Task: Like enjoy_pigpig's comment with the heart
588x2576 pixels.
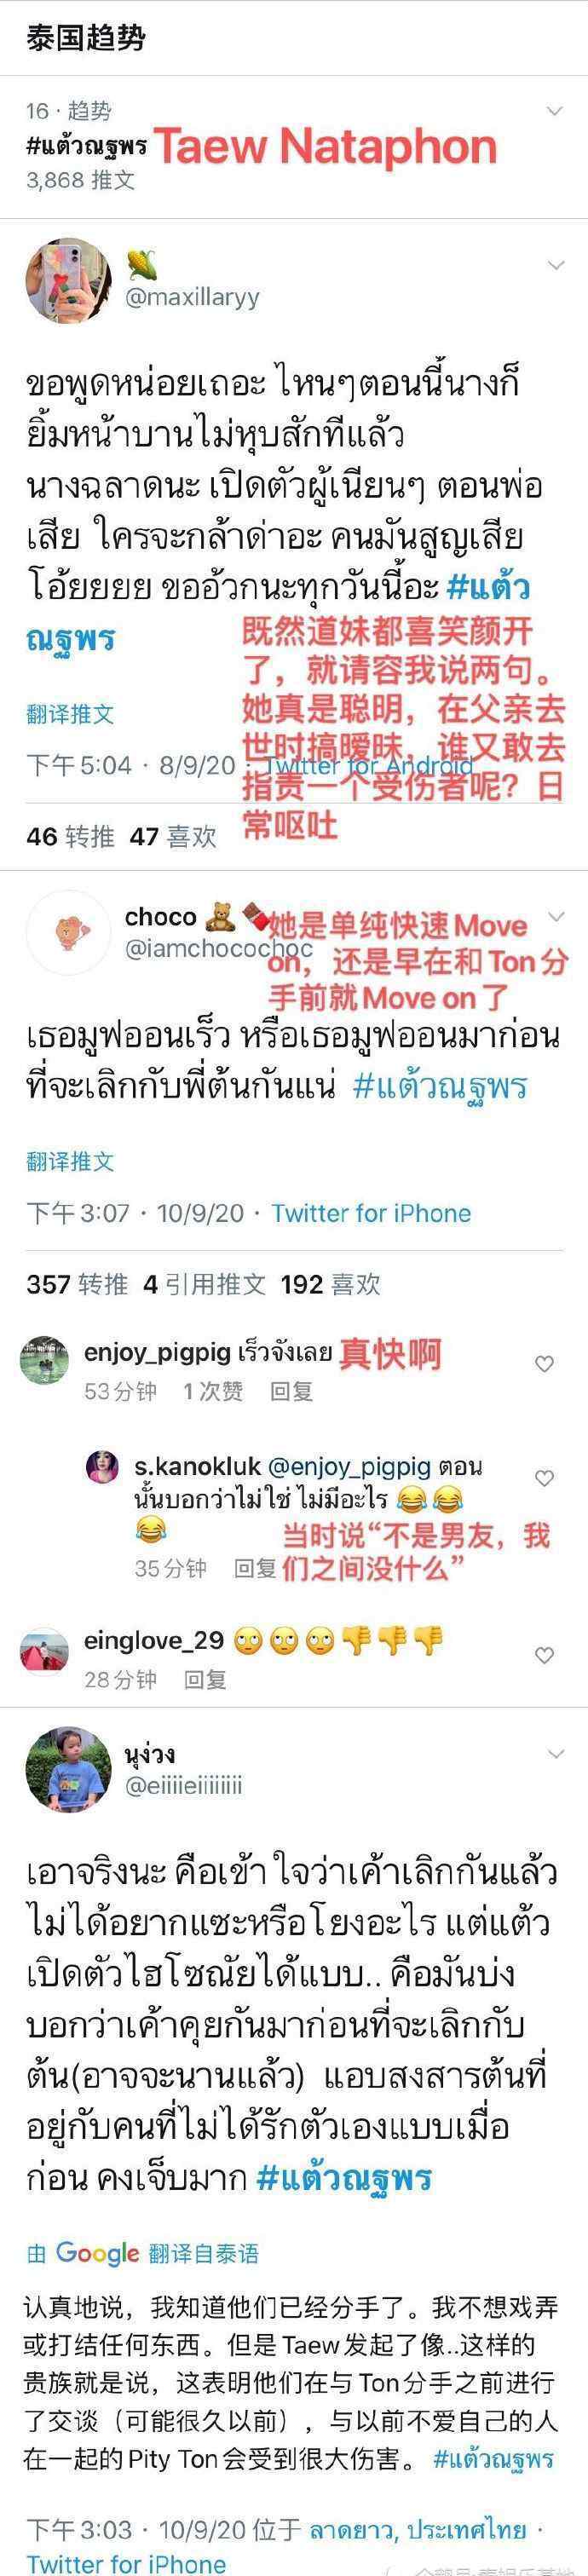Action: [x=544, y=1364]
